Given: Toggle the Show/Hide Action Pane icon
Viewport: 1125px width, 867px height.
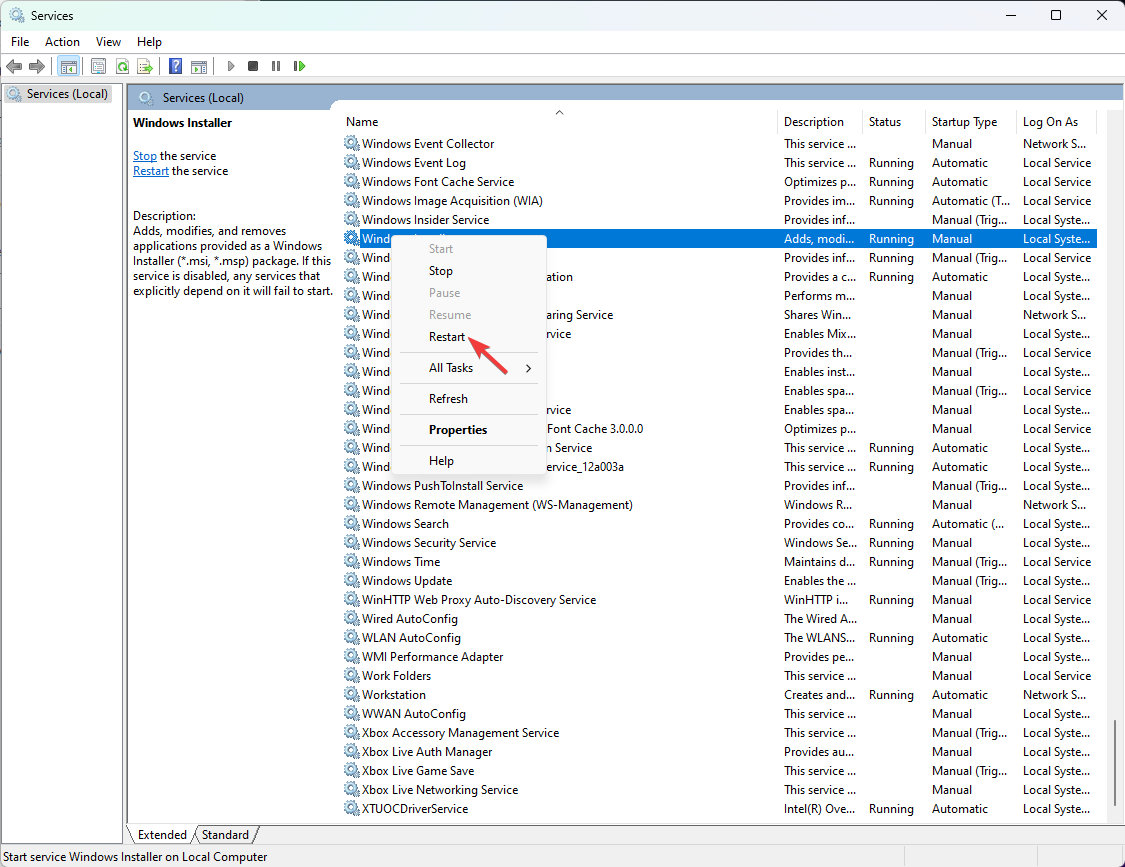Looking at the screenshot, I should (199, 66).
